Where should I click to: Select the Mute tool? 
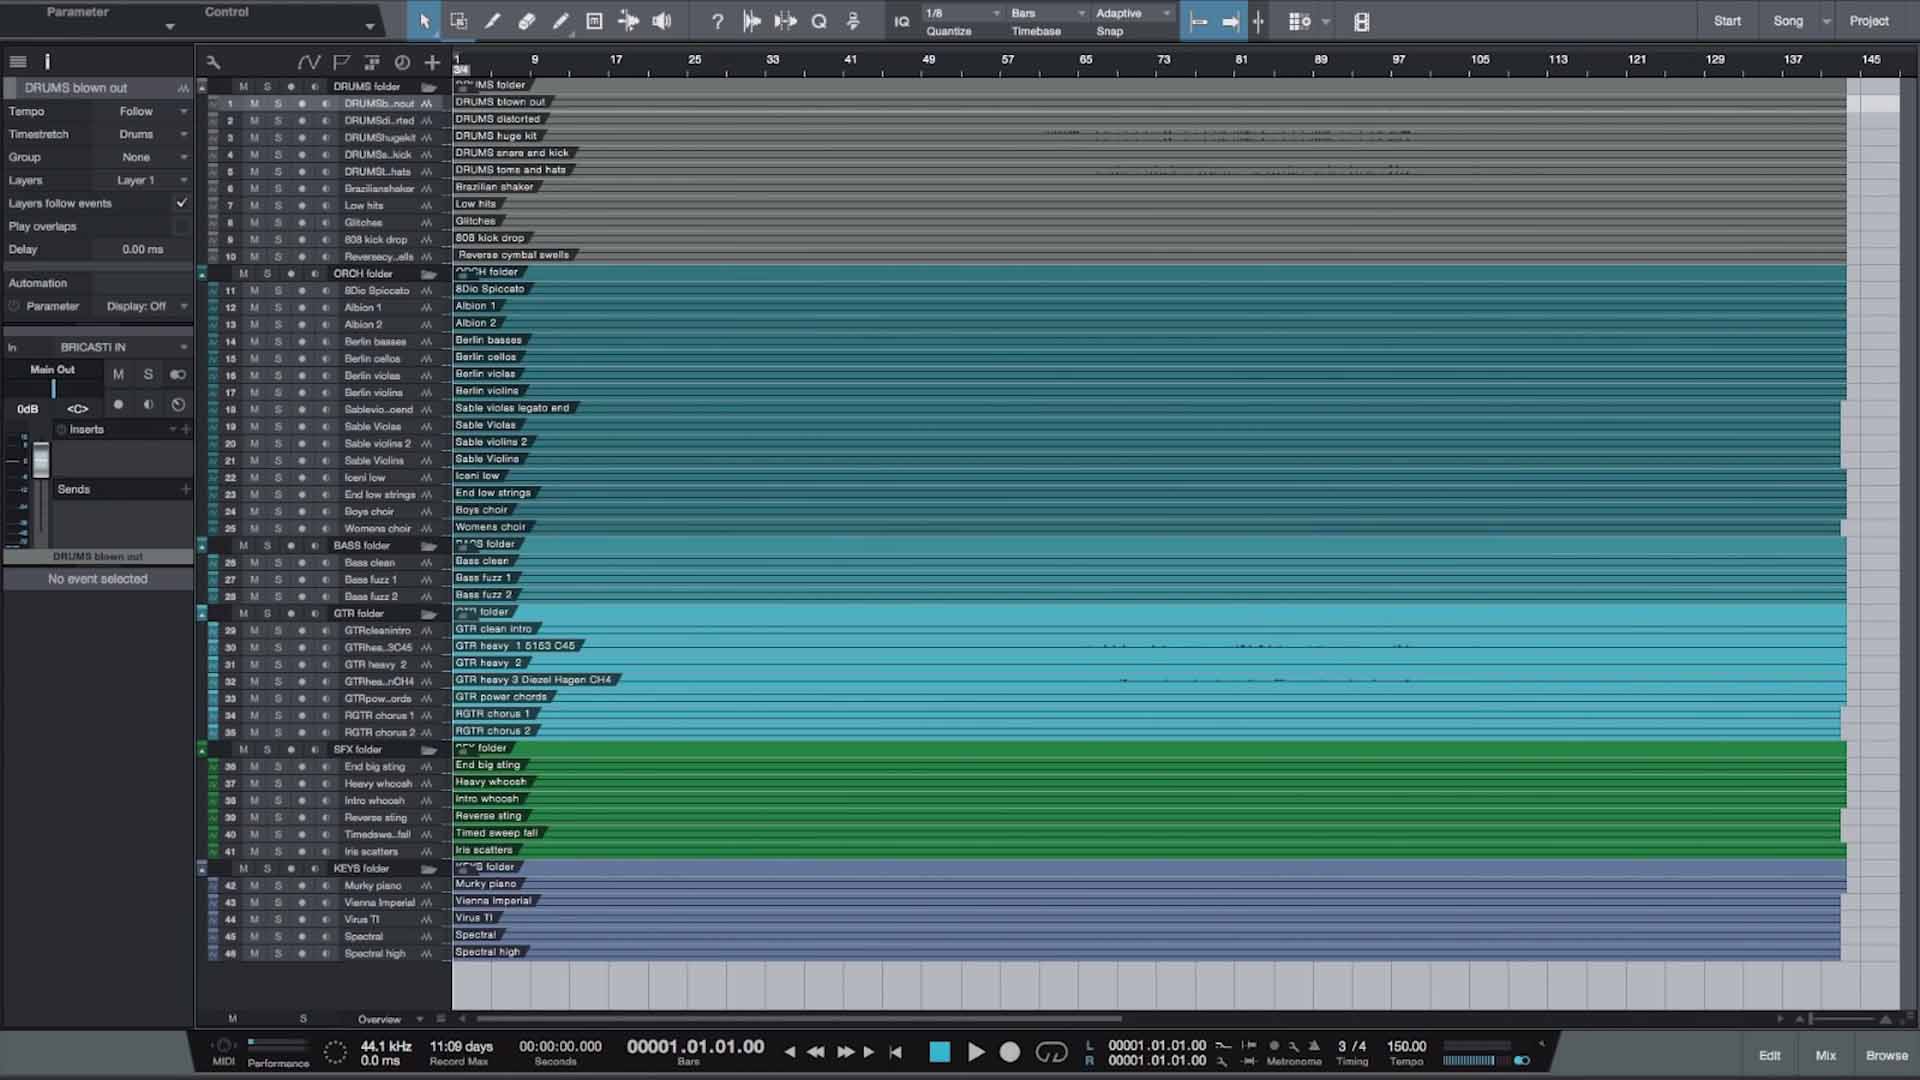(594, 21)
